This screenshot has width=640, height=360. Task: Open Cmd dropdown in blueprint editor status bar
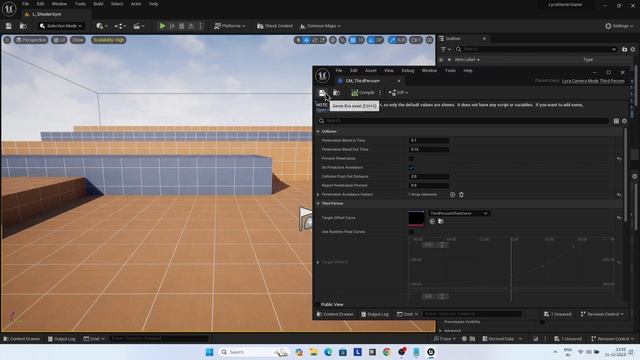click(407, 314)
